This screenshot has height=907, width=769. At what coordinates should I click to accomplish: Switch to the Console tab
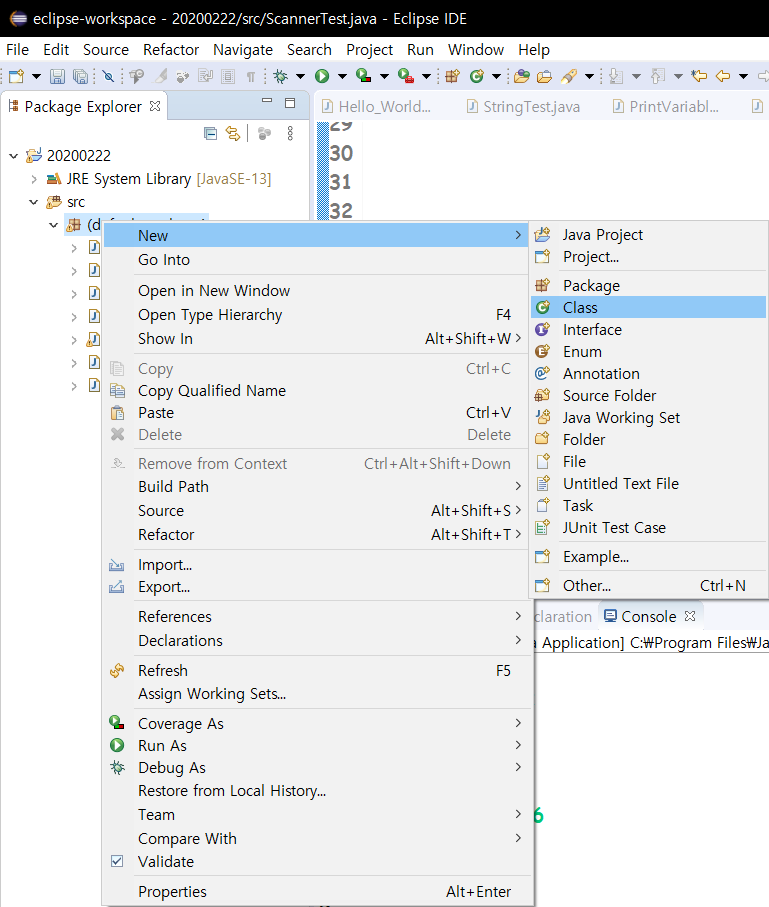[648, 617]
